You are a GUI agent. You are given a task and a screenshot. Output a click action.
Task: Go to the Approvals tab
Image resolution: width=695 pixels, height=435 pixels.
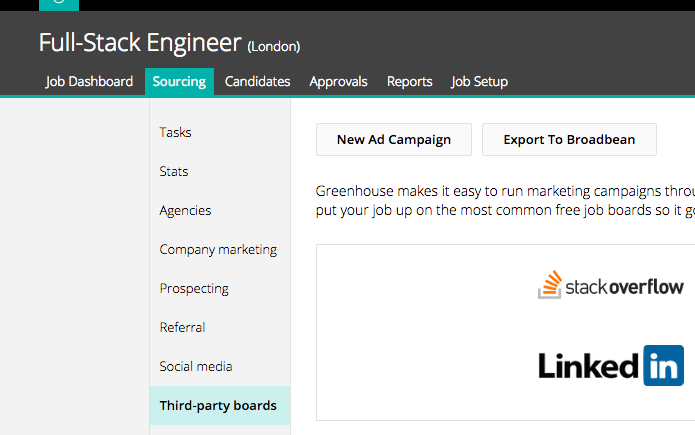(x=338, y=82)
